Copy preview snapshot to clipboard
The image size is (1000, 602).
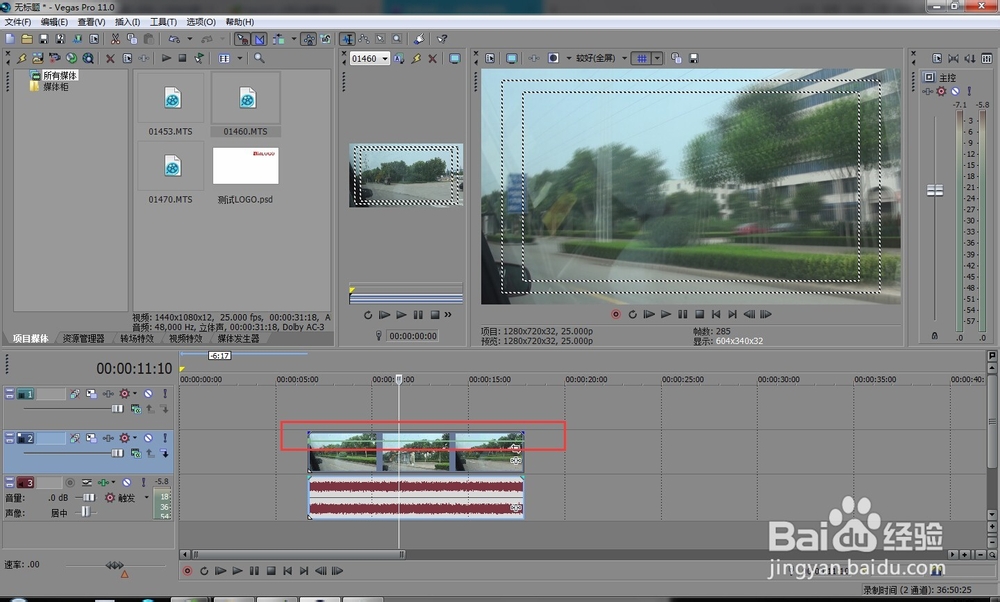(x=676, y=58)
